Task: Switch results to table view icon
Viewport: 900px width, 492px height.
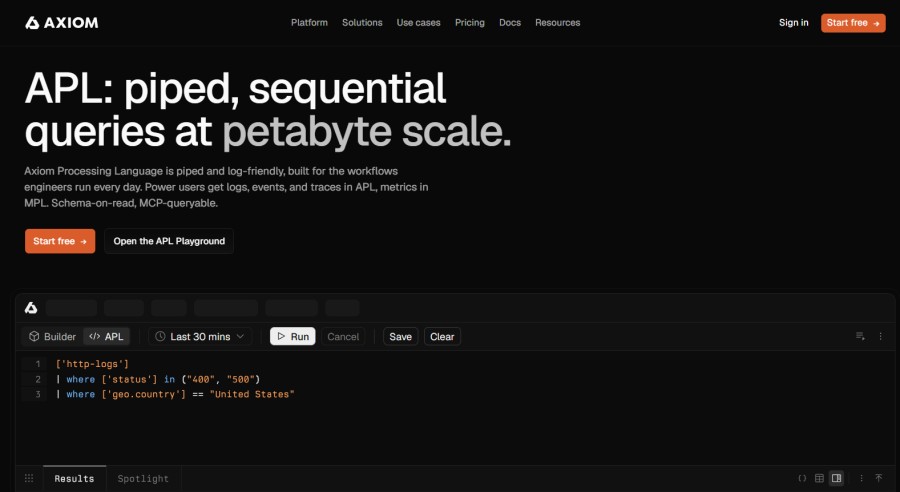Action: point(820,478)
